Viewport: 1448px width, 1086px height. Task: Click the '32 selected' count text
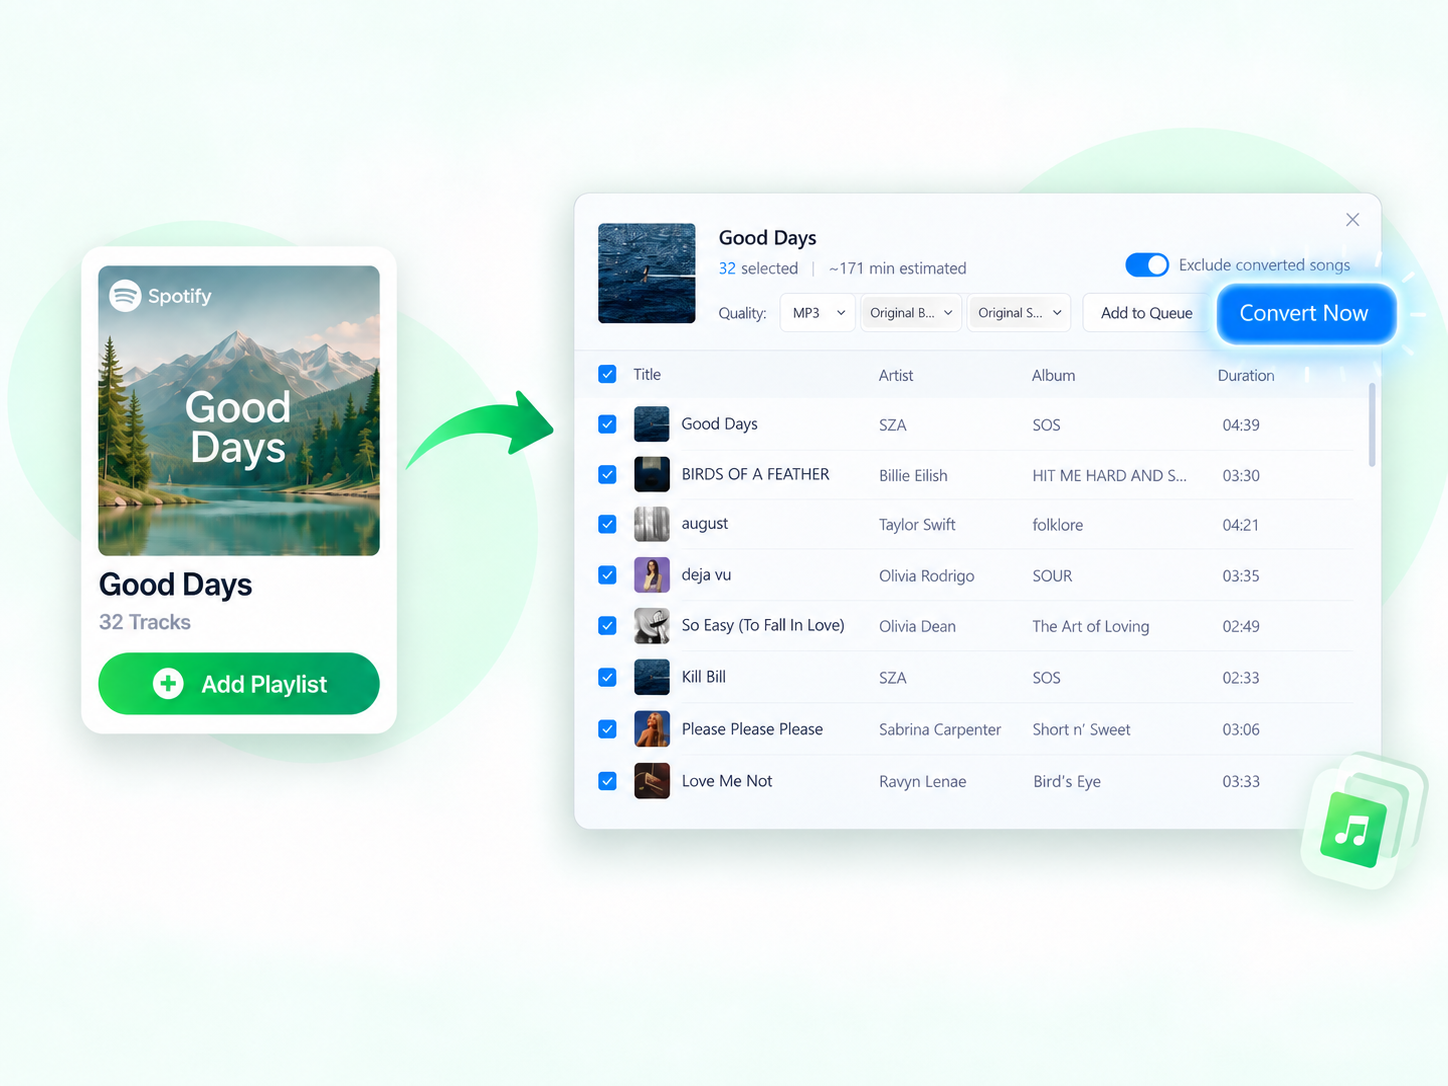click(x=758, y=268)
